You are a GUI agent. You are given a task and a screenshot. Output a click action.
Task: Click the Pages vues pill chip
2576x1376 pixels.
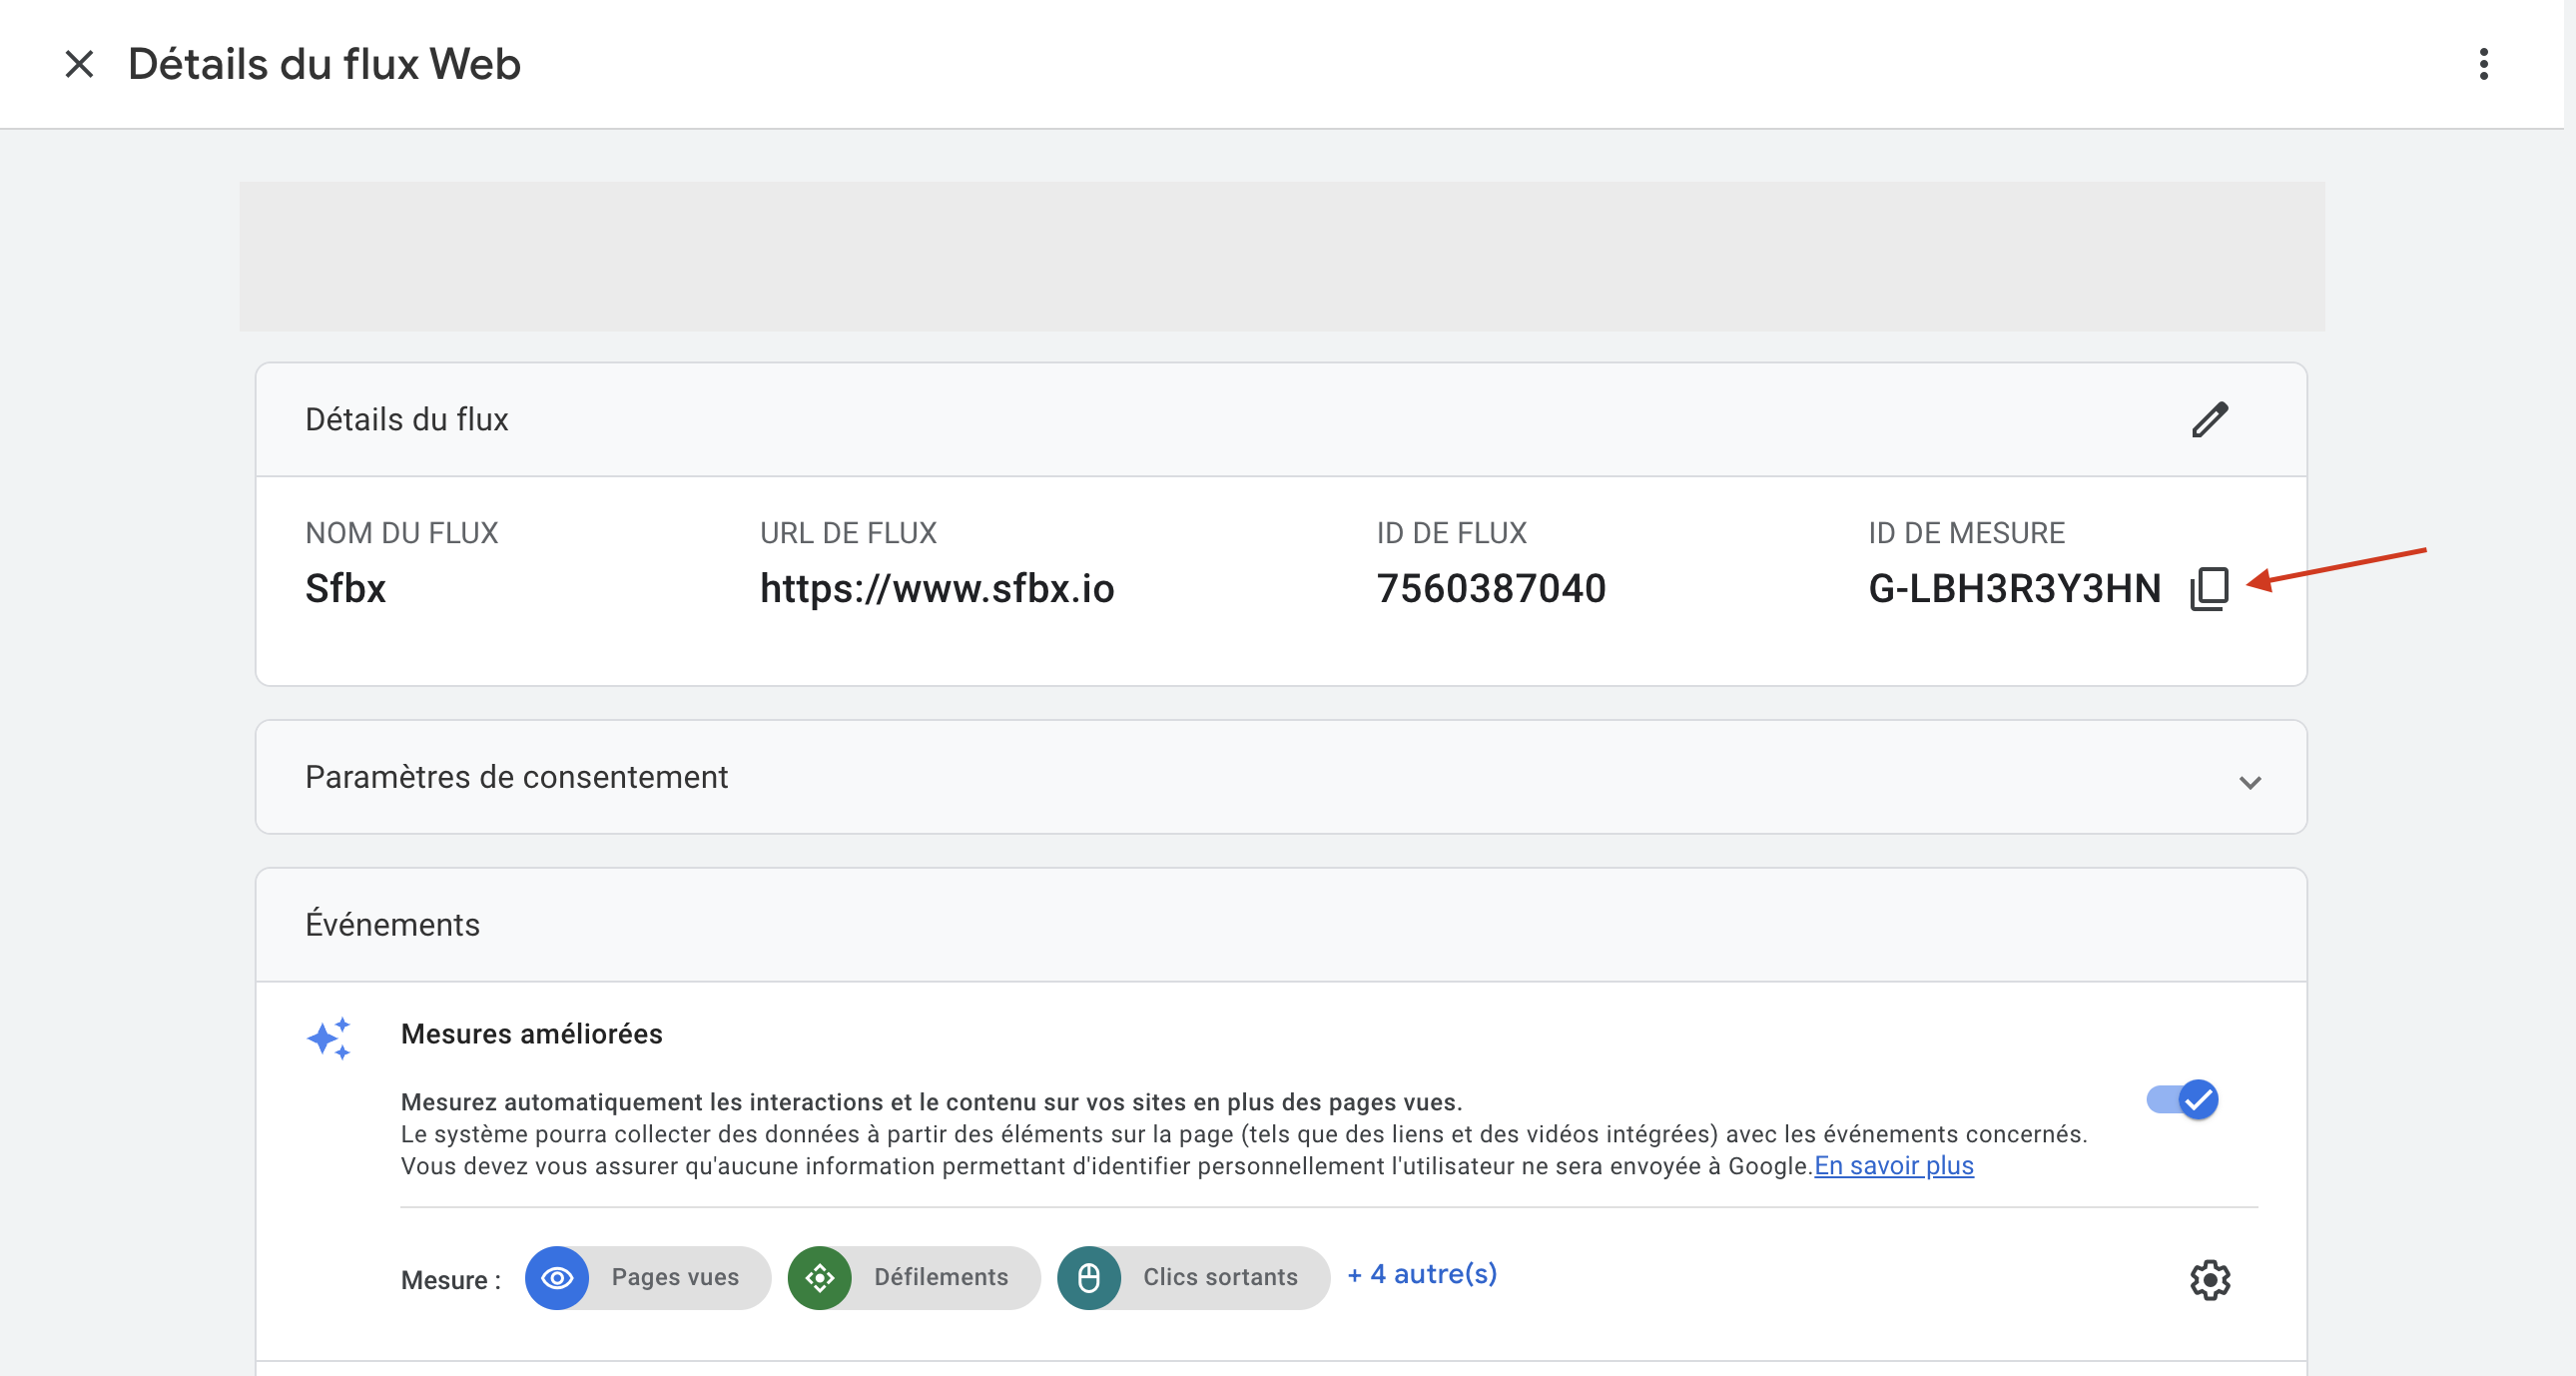pyautogui.click(x=647, y=1278)
